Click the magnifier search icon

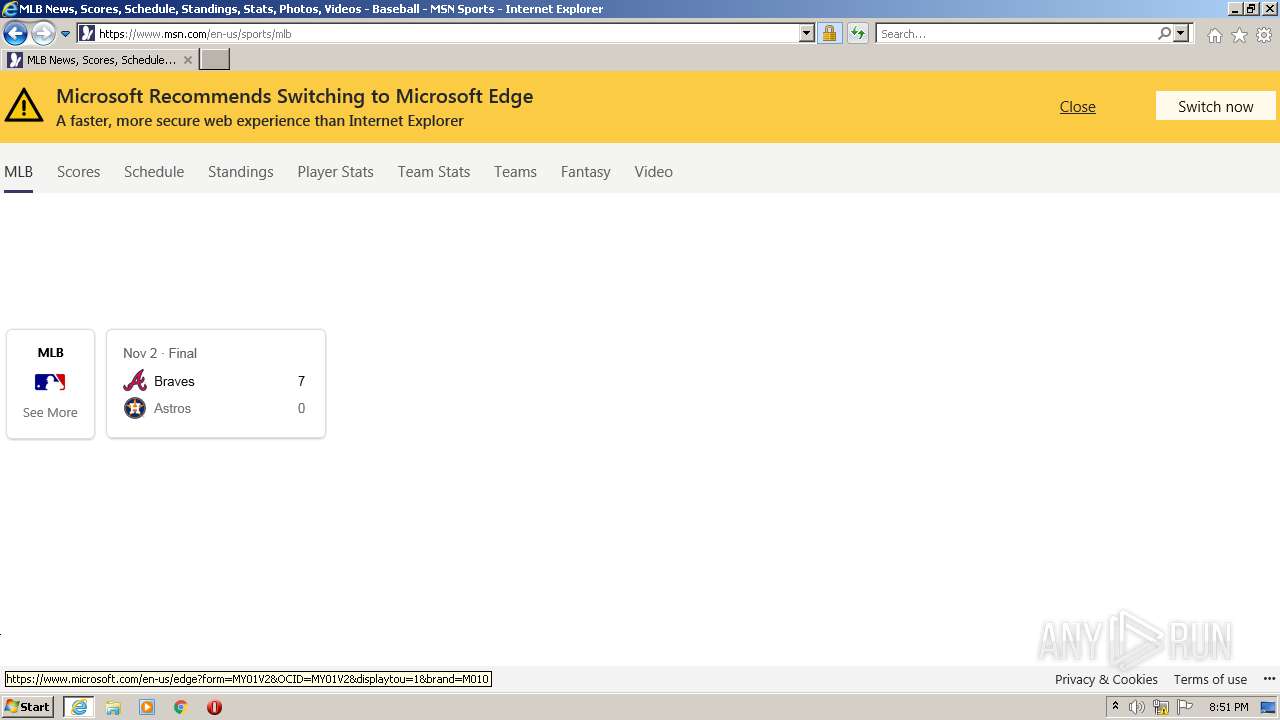click(1164, 34)
